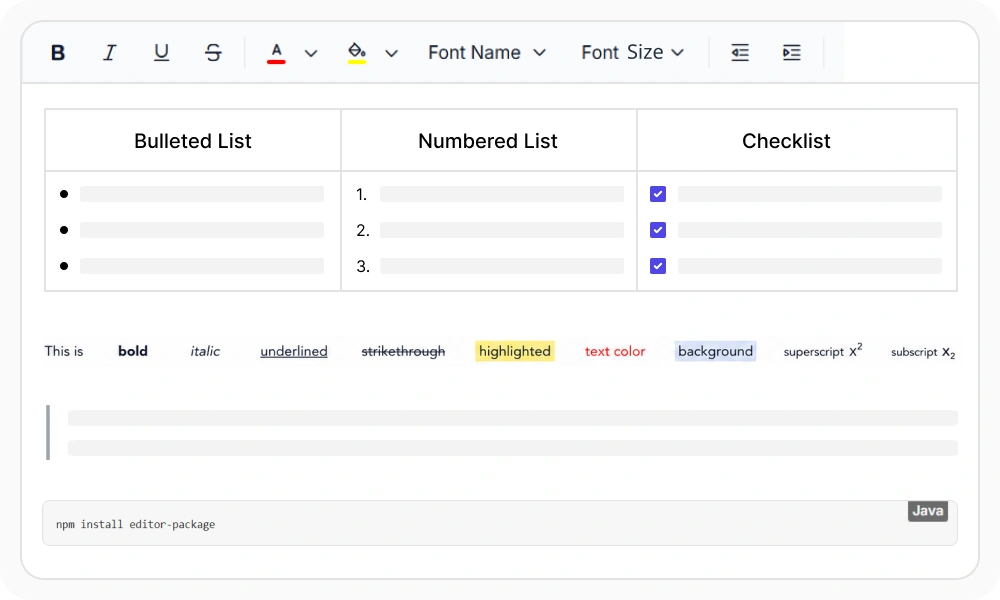Image resolution: width=1000 pixels, height=600 pixels.
Task: Open font color dropdown arrow
Action: (311, 54)
